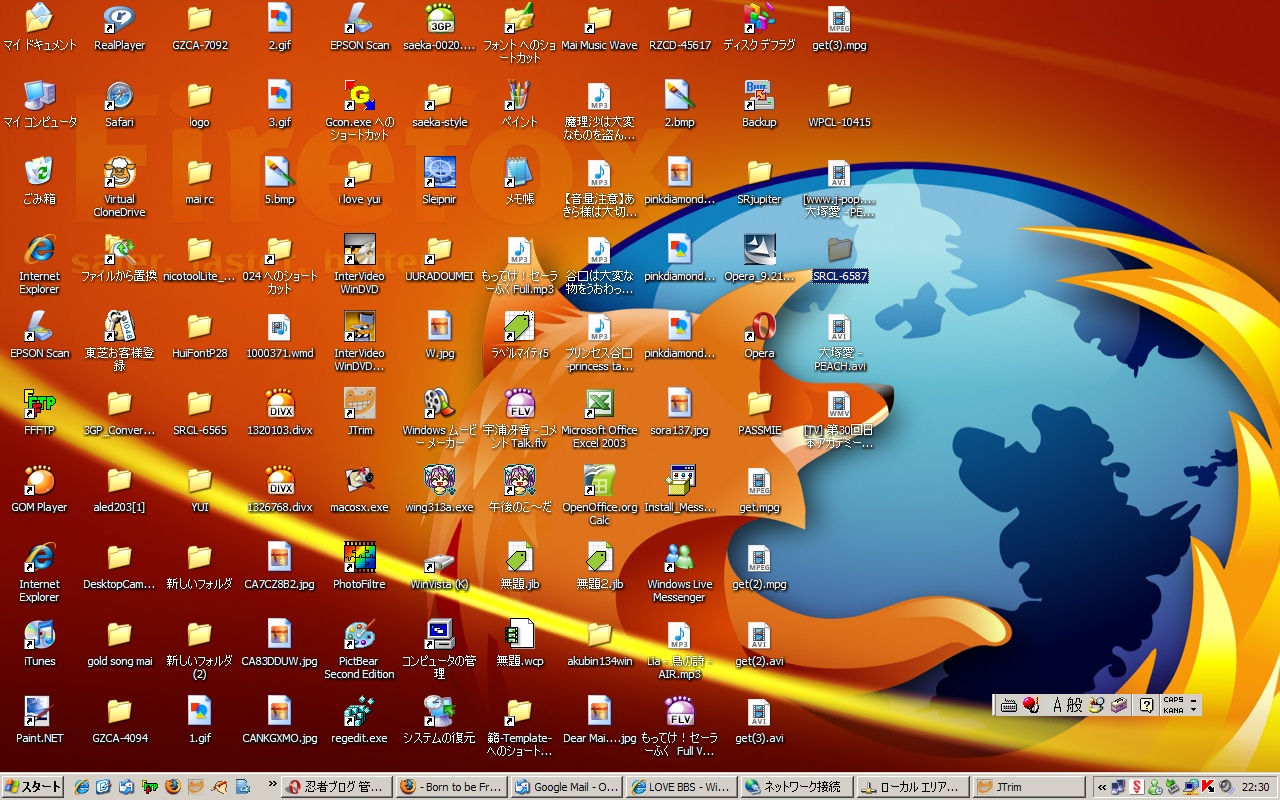Image resolution: width=1280 pixels, height=800 pixels.
Task: Select the sora137.jpg image file
Action: coord(679,412)
